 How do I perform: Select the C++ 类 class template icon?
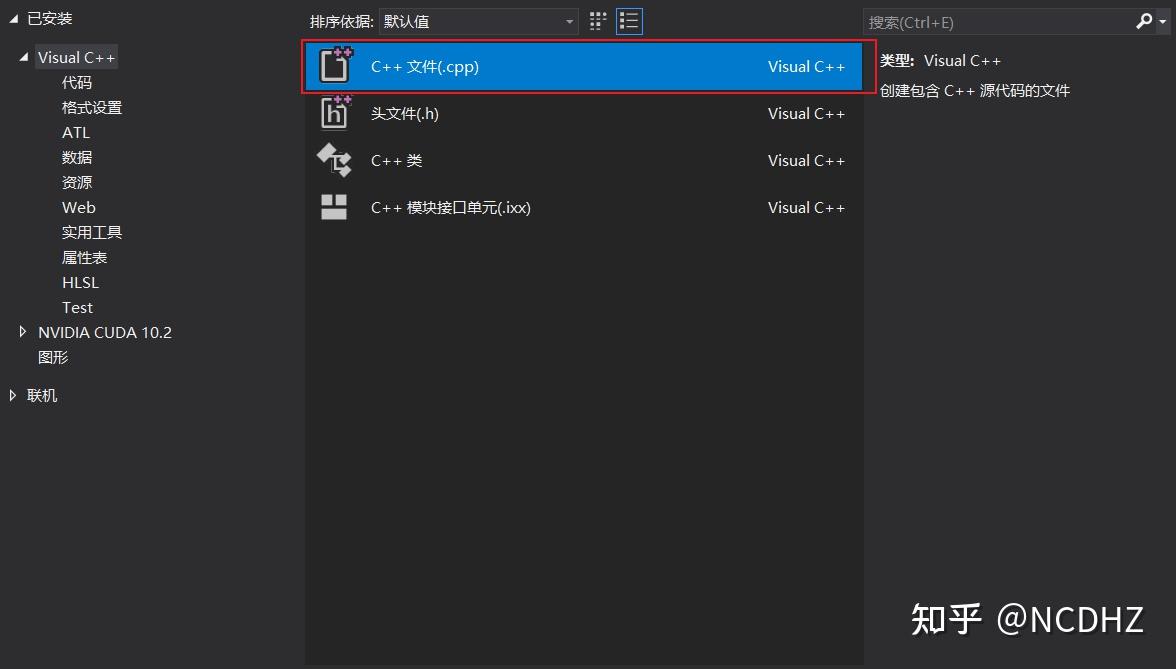point(334,160)
